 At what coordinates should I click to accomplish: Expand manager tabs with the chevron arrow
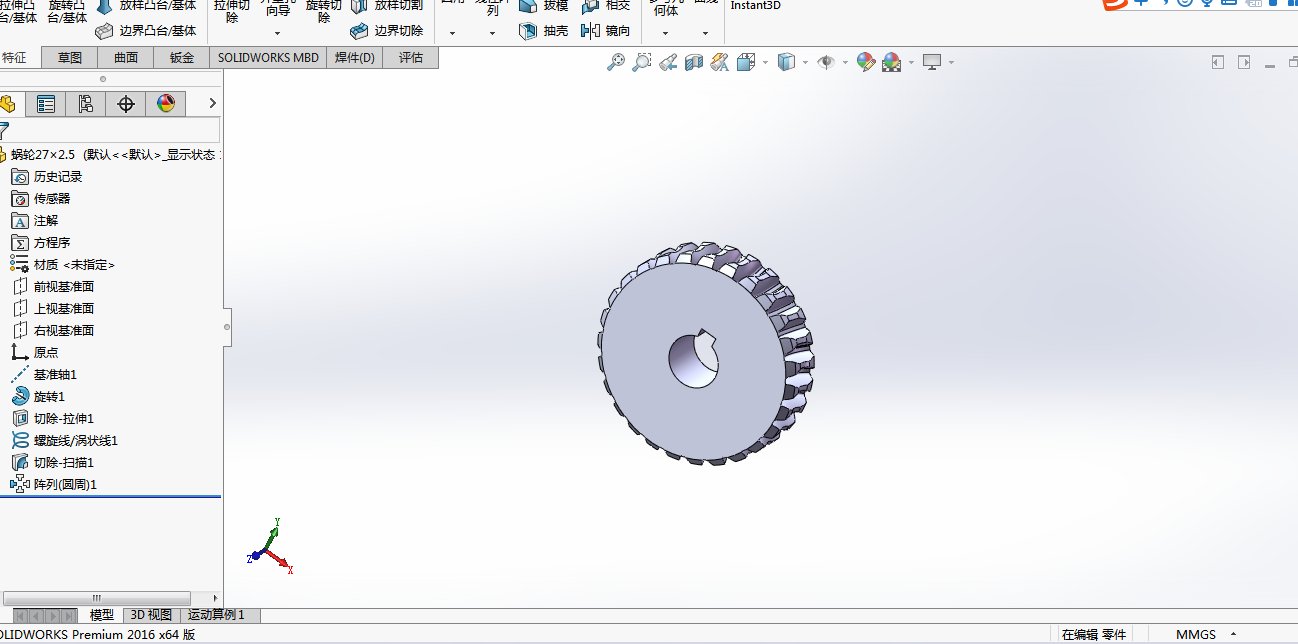tap(212, 103)
